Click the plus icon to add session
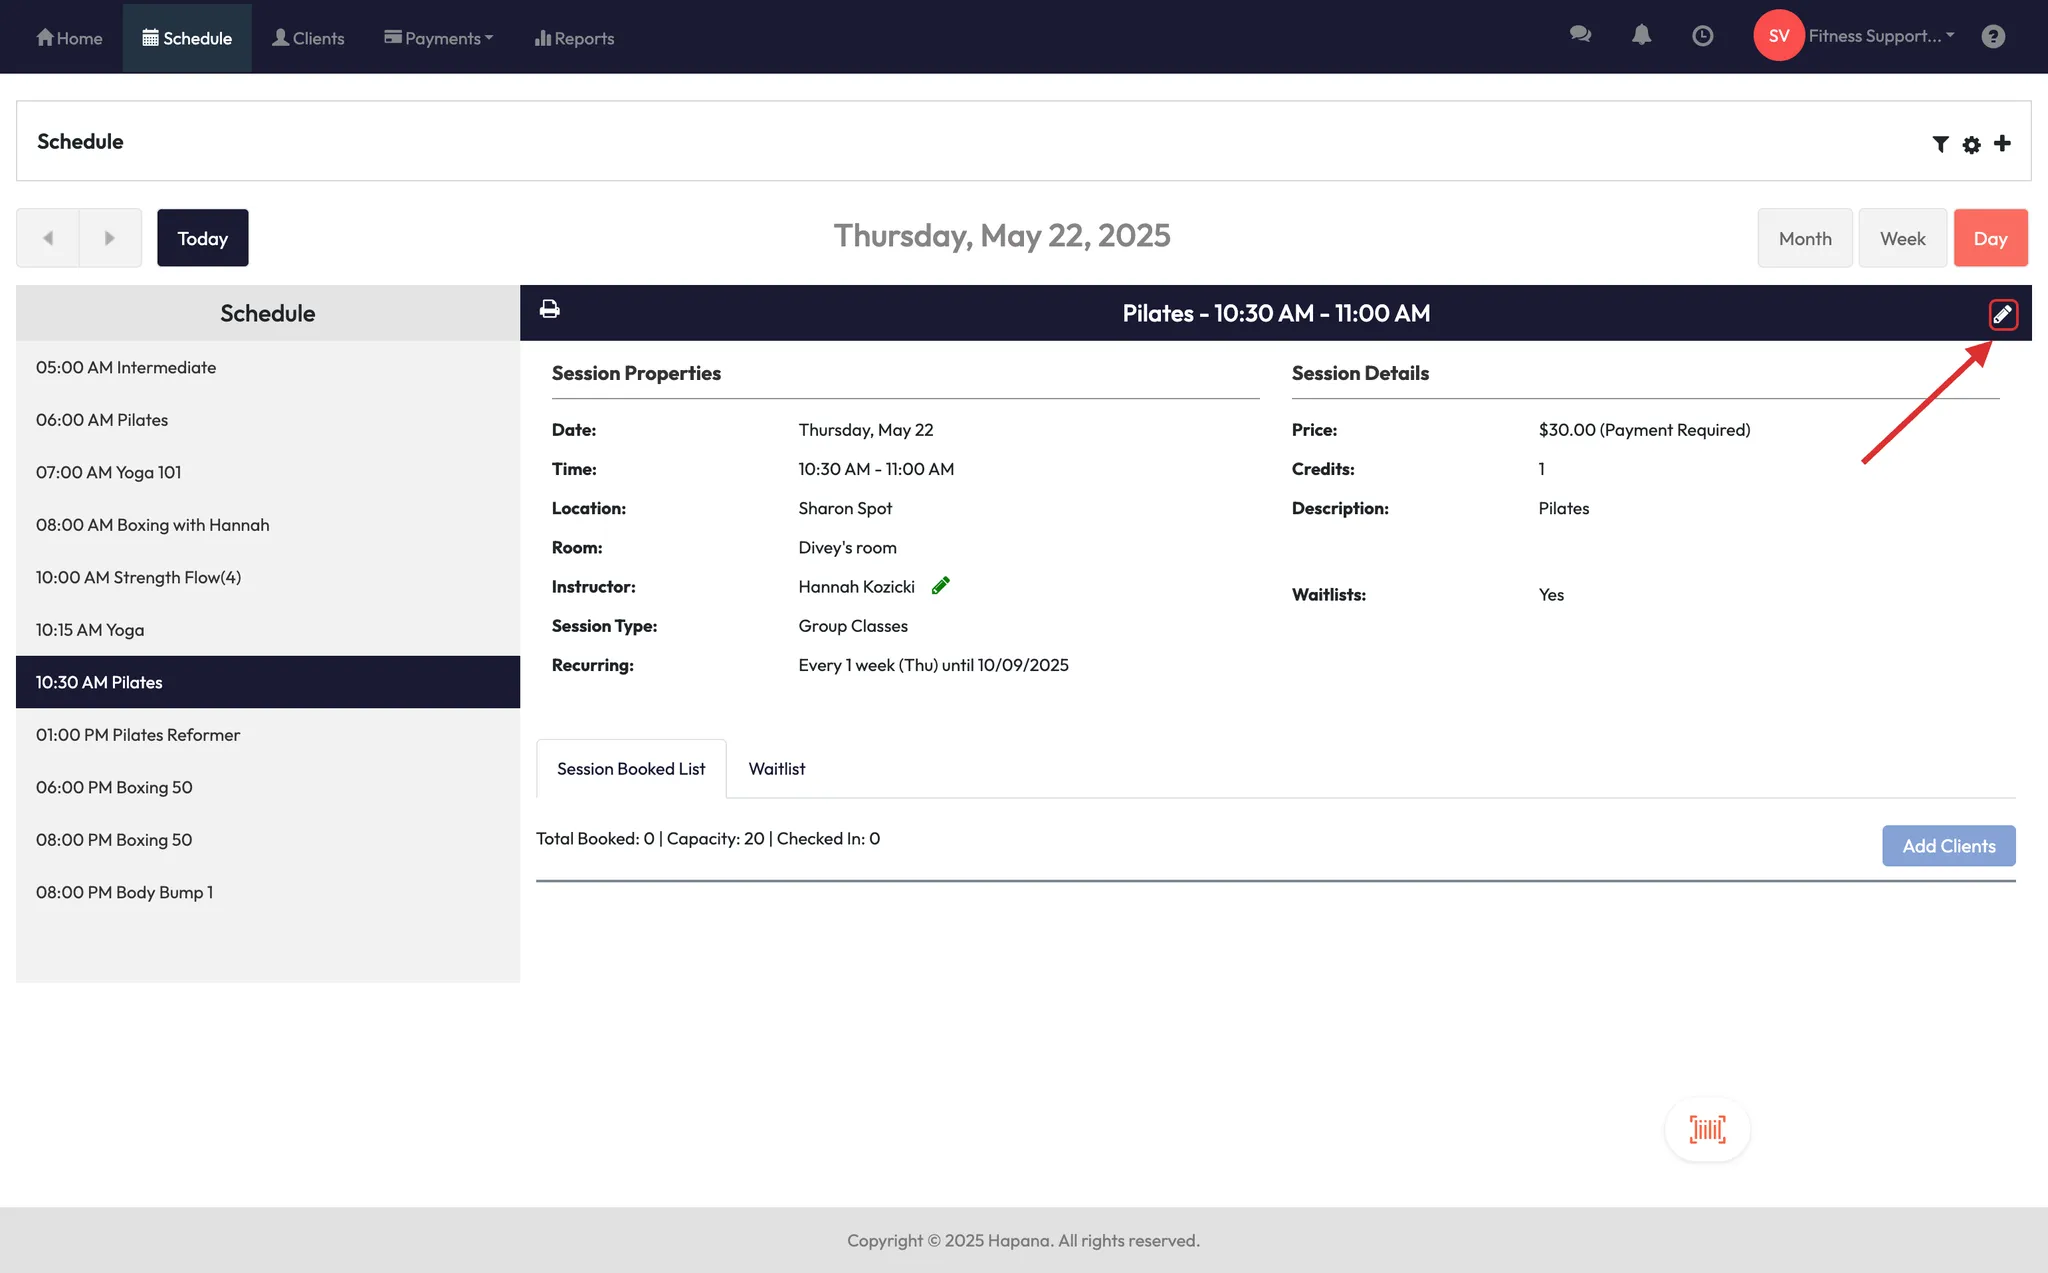The width and height of the screenshot is (2048, 1273). point(2002,143)
